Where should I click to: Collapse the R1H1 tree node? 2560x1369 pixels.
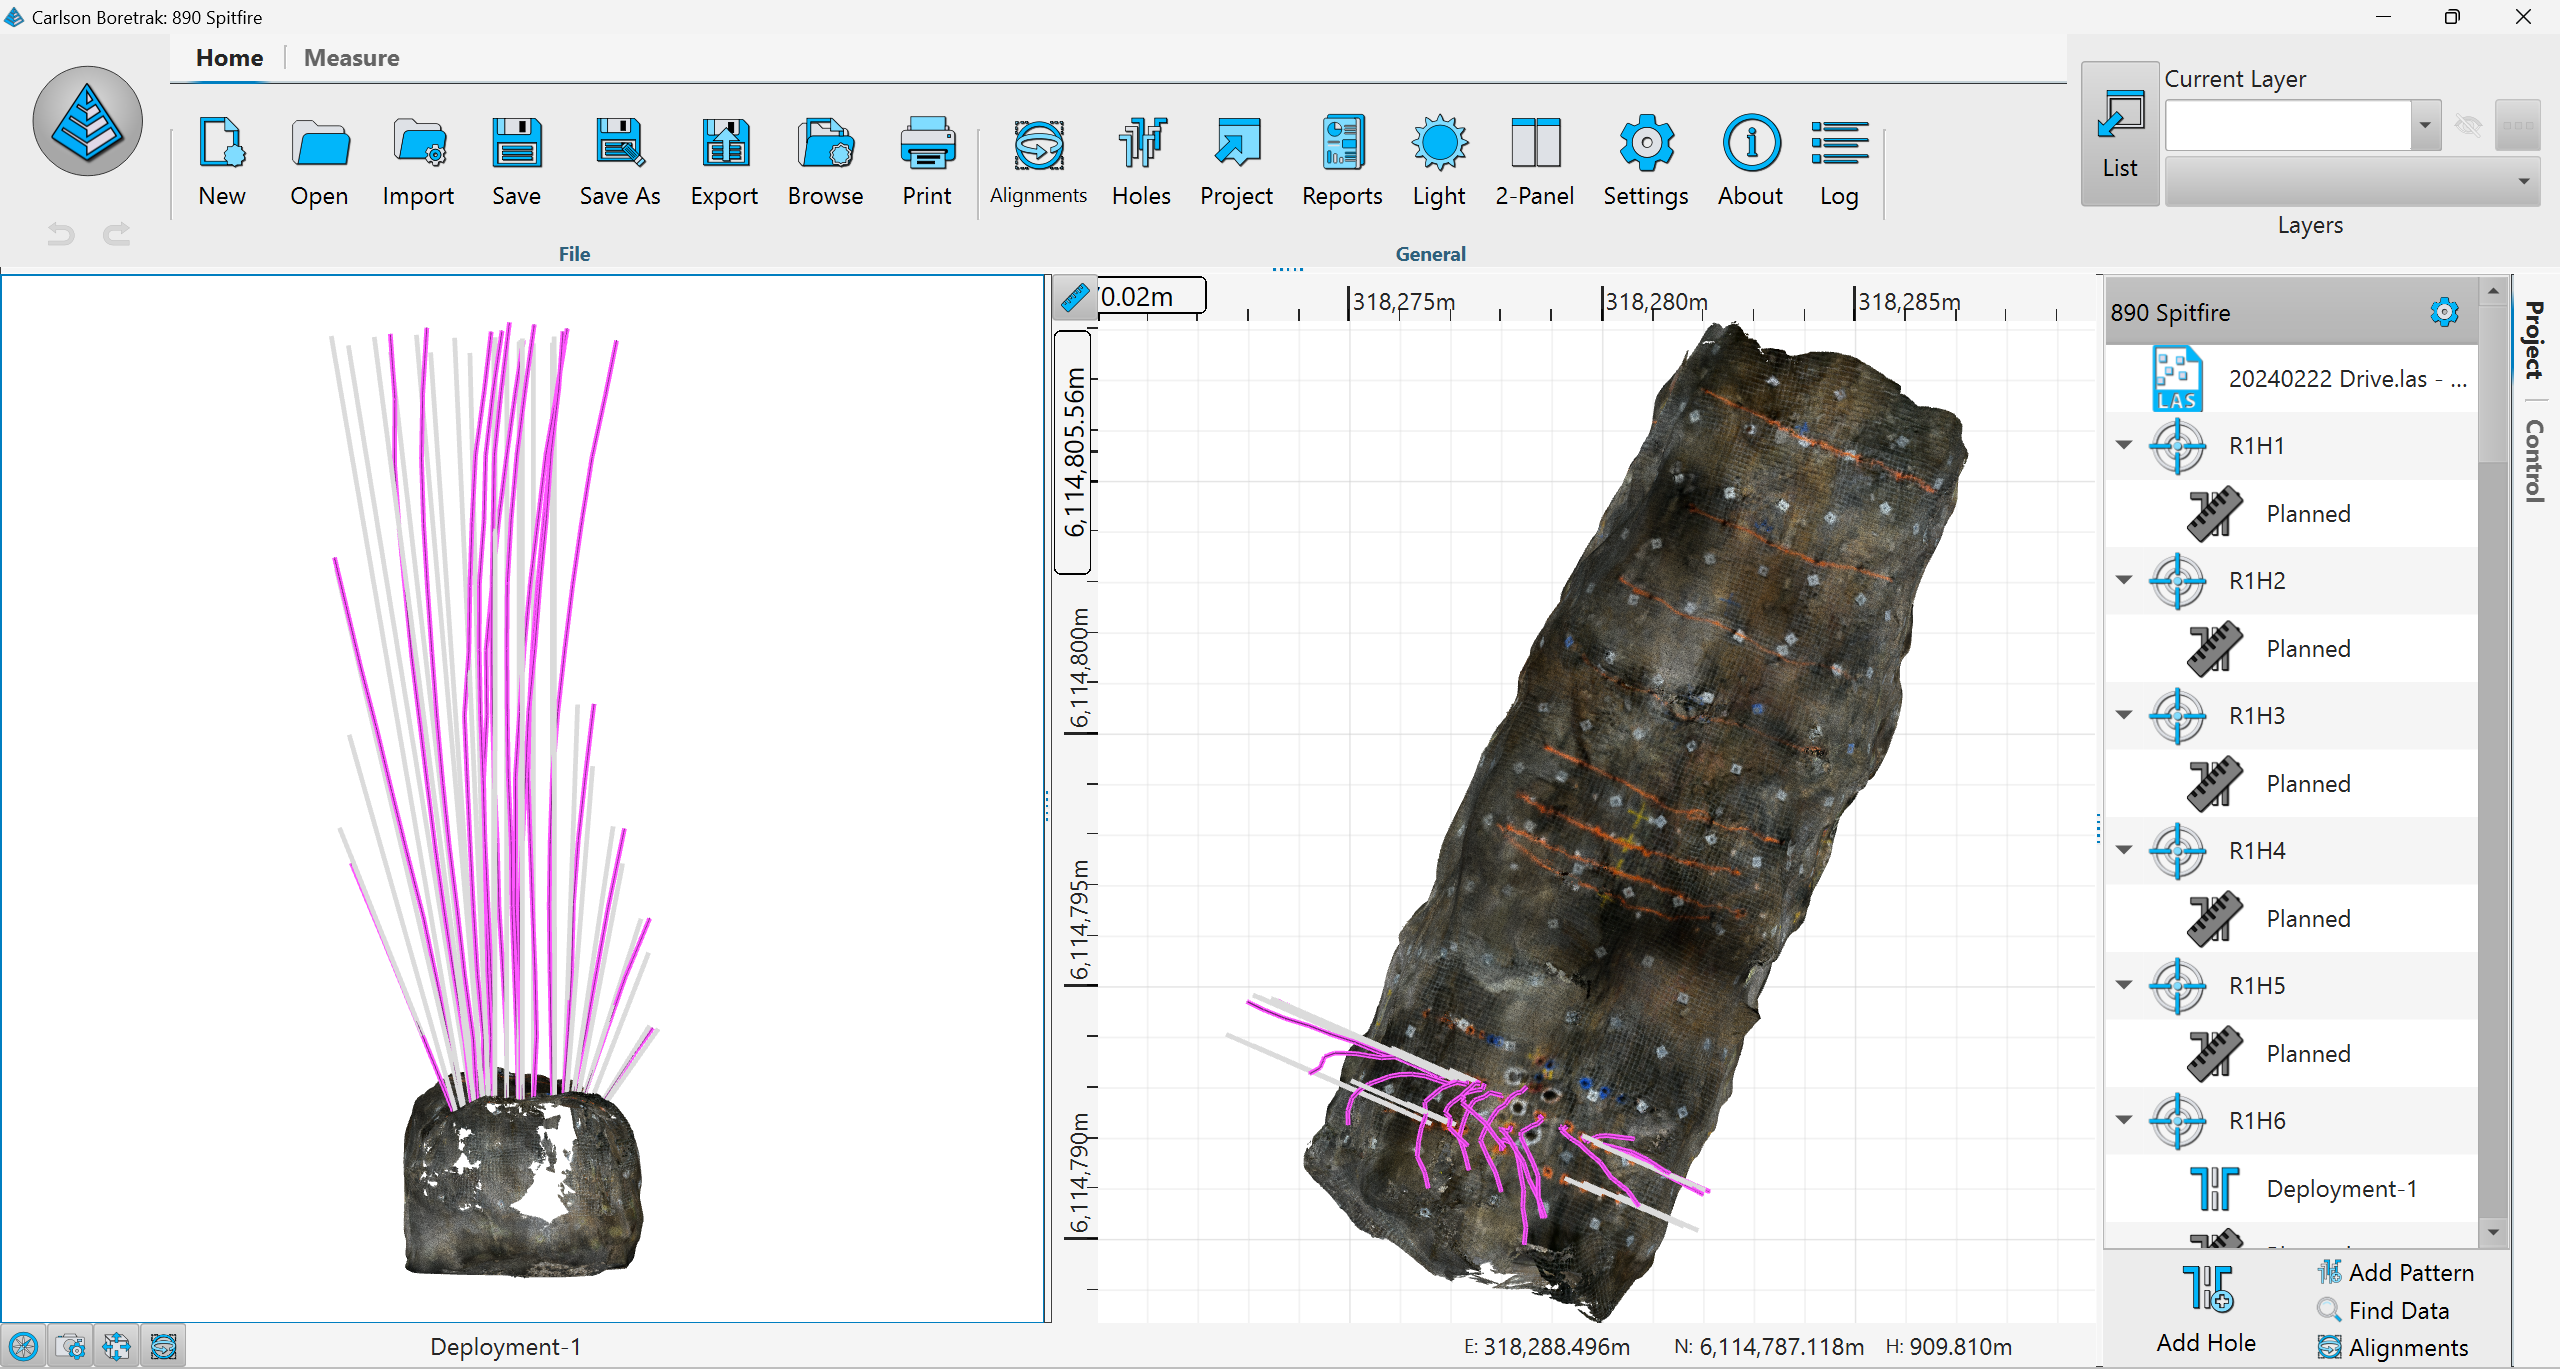point(2124,446)
